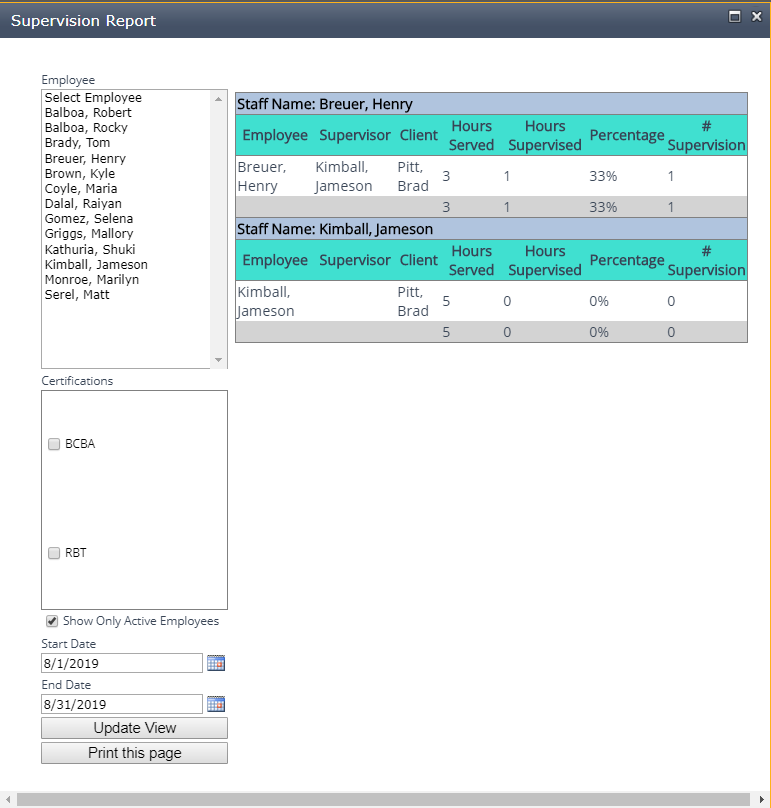Click the horizontal scrollbar left arrow
Screen dimensions: 771x808
8,799
